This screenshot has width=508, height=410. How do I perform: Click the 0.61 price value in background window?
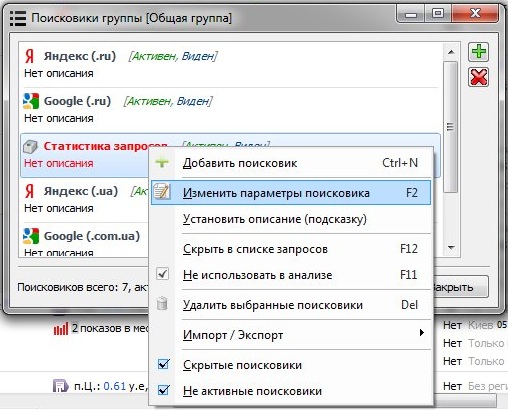pyautogui.click(x=114, y=386)
